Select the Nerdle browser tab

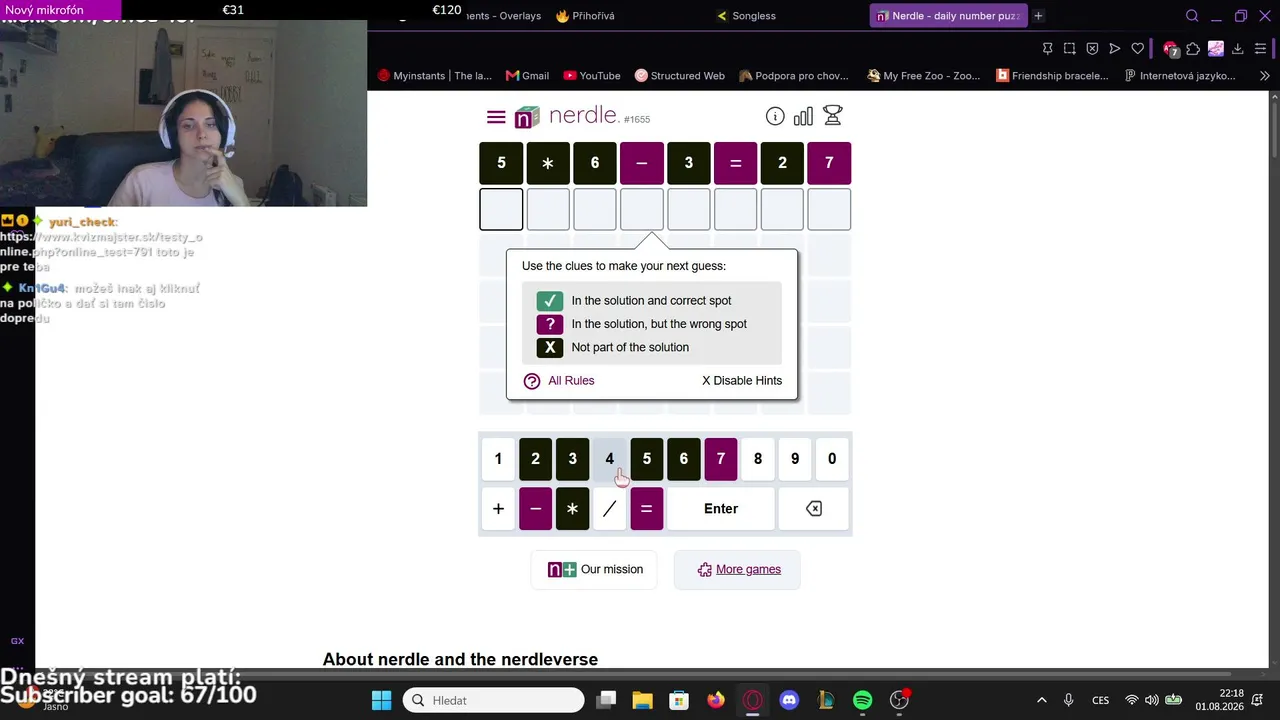[x=948, y=16]
